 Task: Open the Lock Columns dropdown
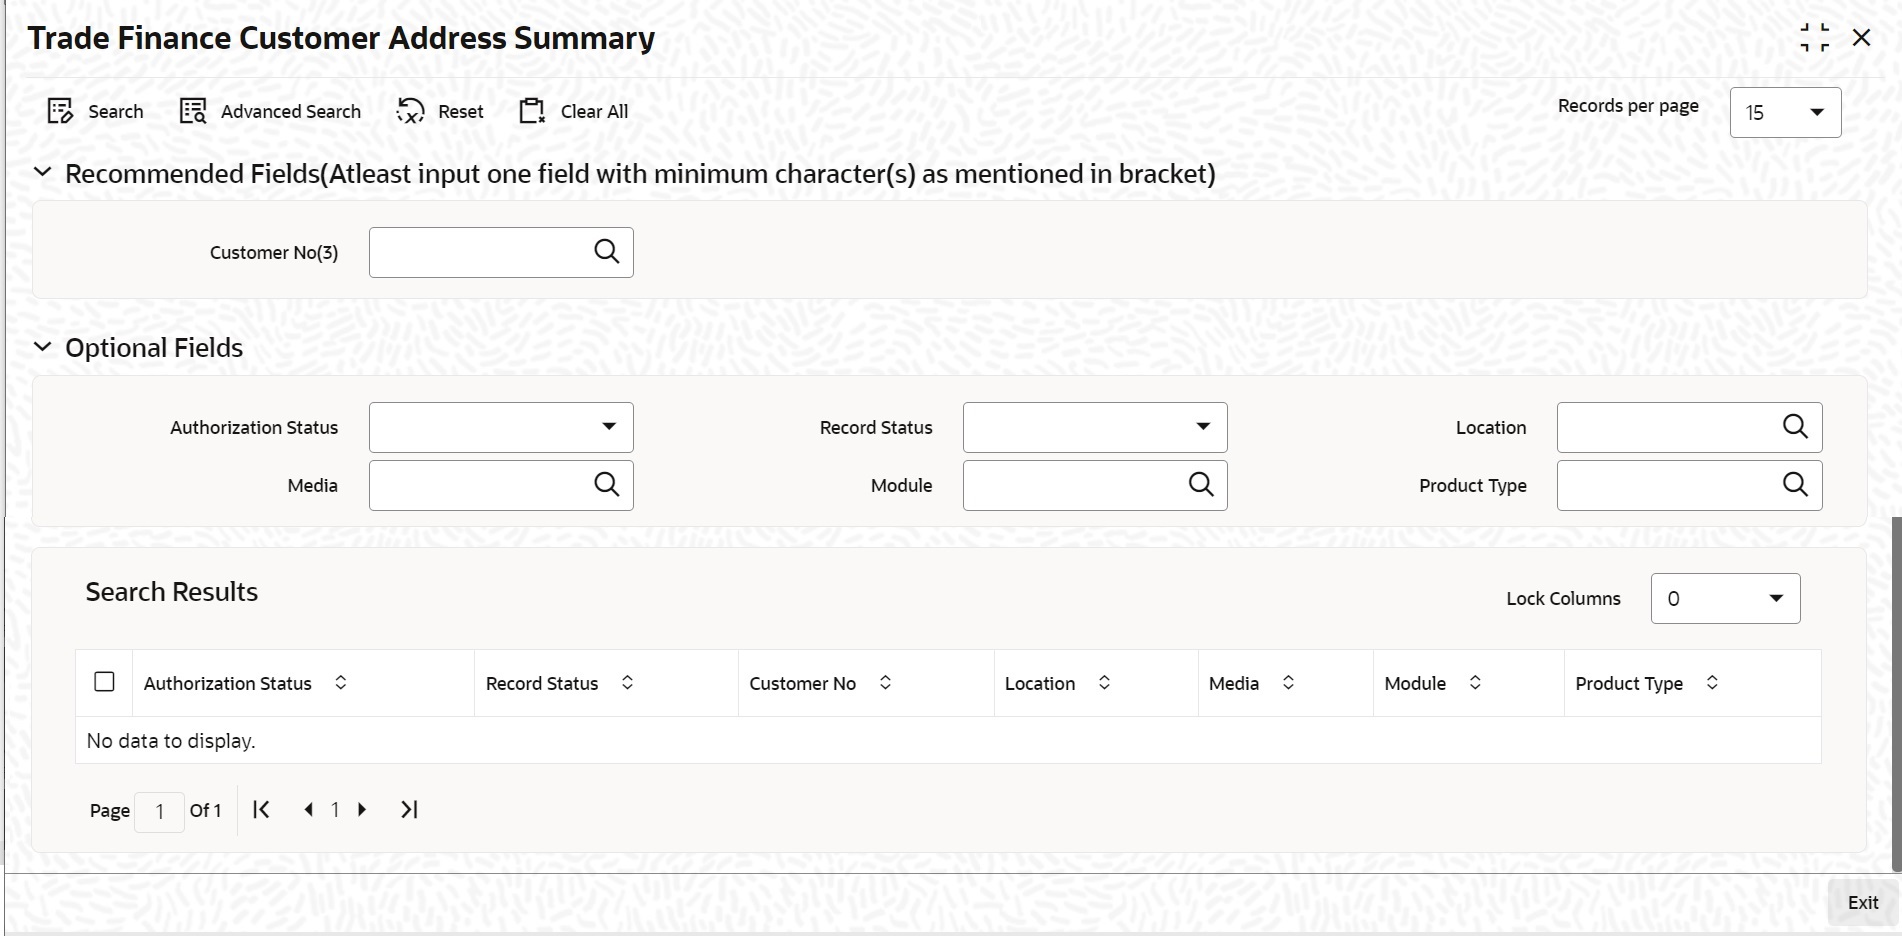1777,598
